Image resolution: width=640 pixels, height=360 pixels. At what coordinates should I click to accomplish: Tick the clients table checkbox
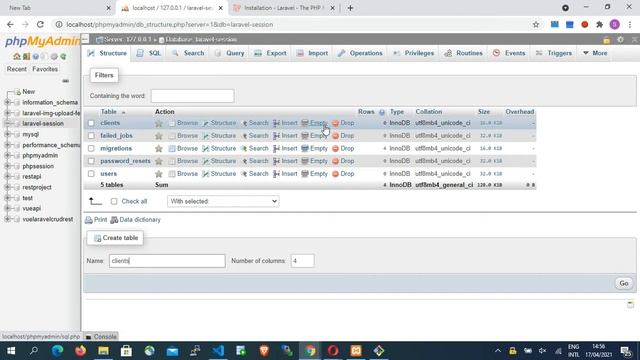click(91, 123)
